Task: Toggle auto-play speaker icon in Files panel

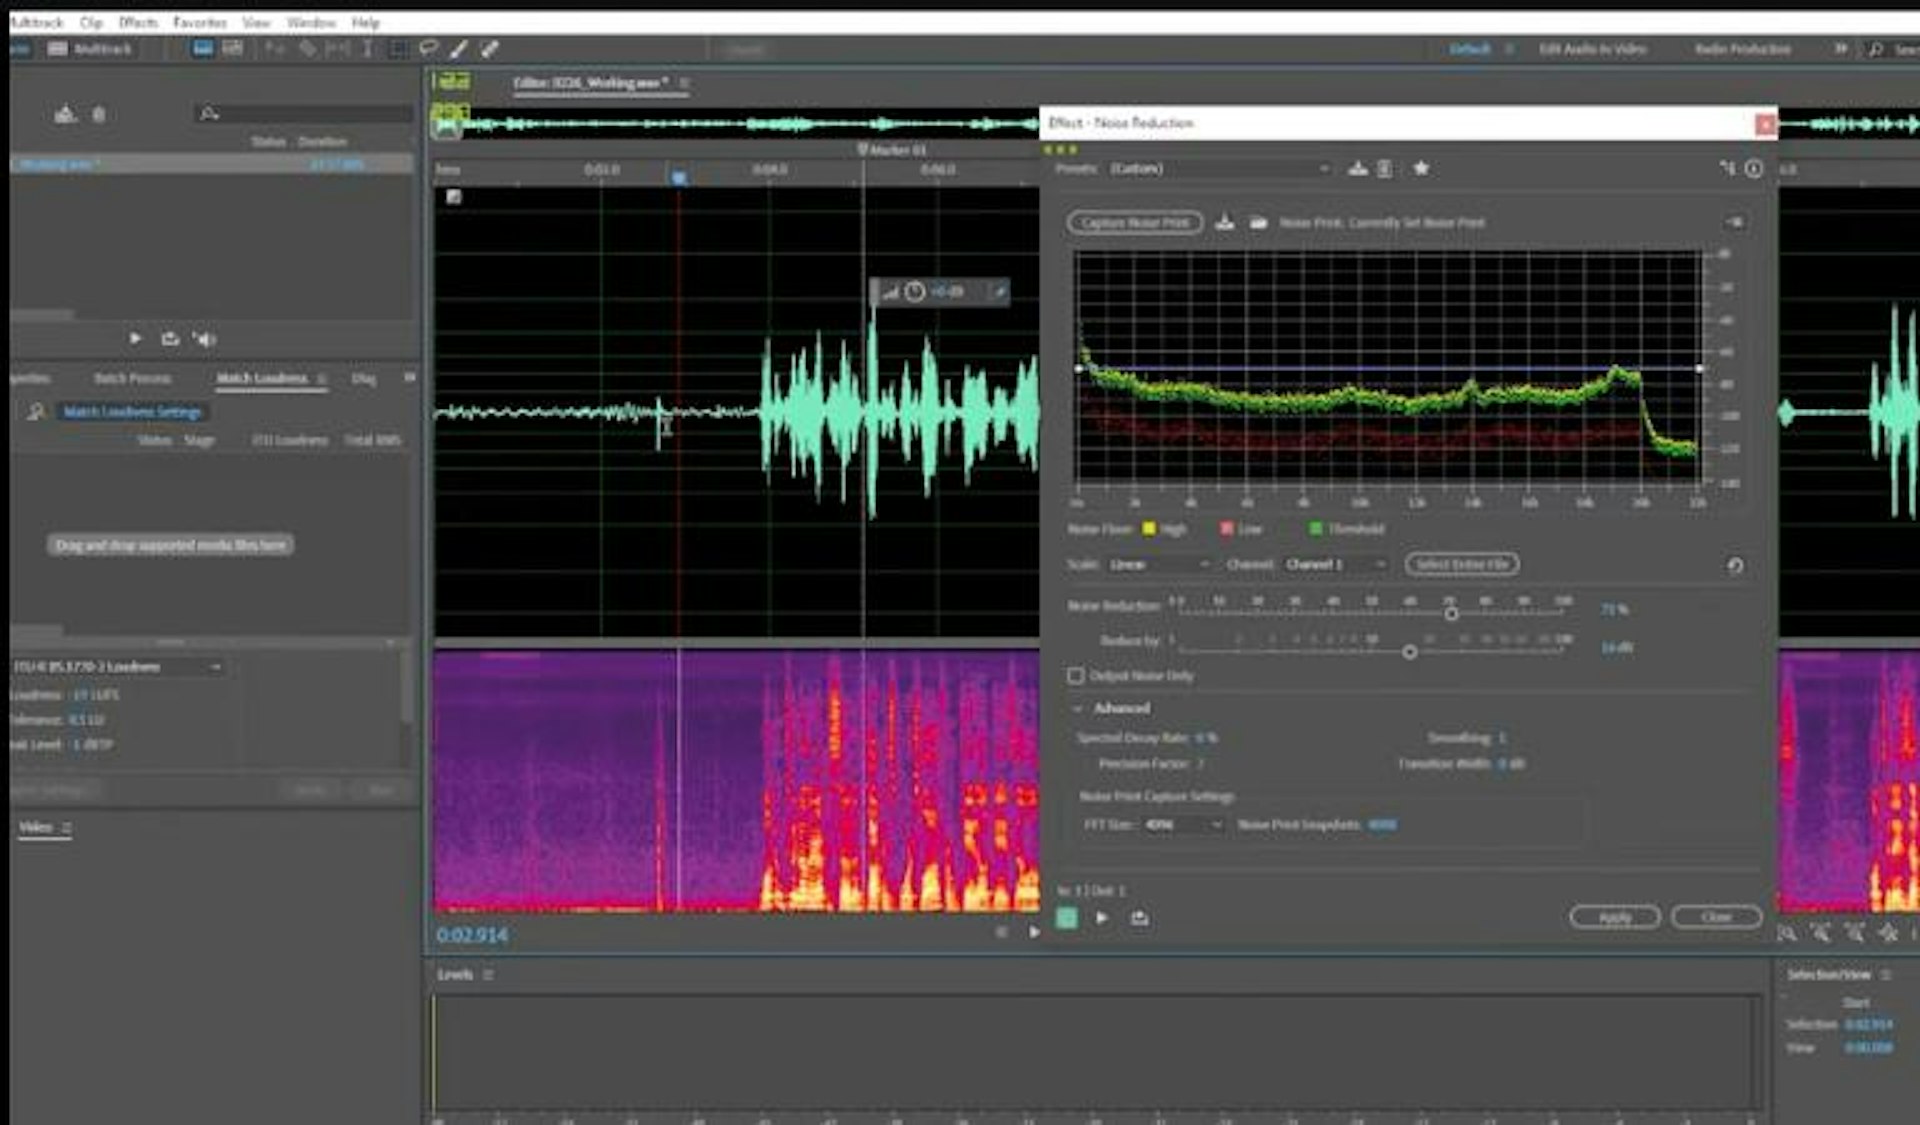Action: point(205,339)
